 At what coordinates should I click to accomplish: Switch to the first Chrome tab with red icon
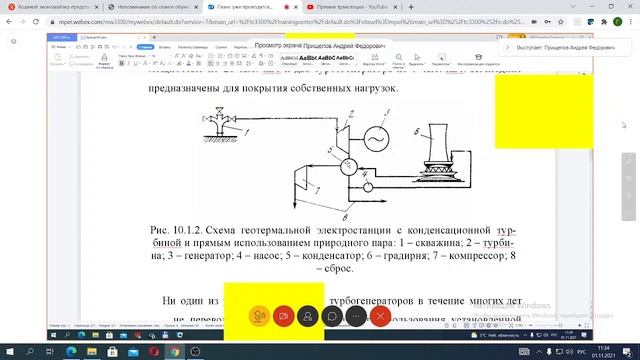pyautogui.click(x=53, y=7)
